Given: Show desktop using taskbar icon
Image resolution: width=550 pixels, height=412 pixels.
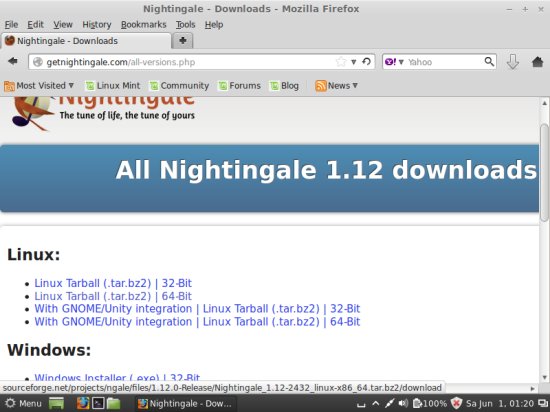Looking at the screenshot, I should [56, 403].
